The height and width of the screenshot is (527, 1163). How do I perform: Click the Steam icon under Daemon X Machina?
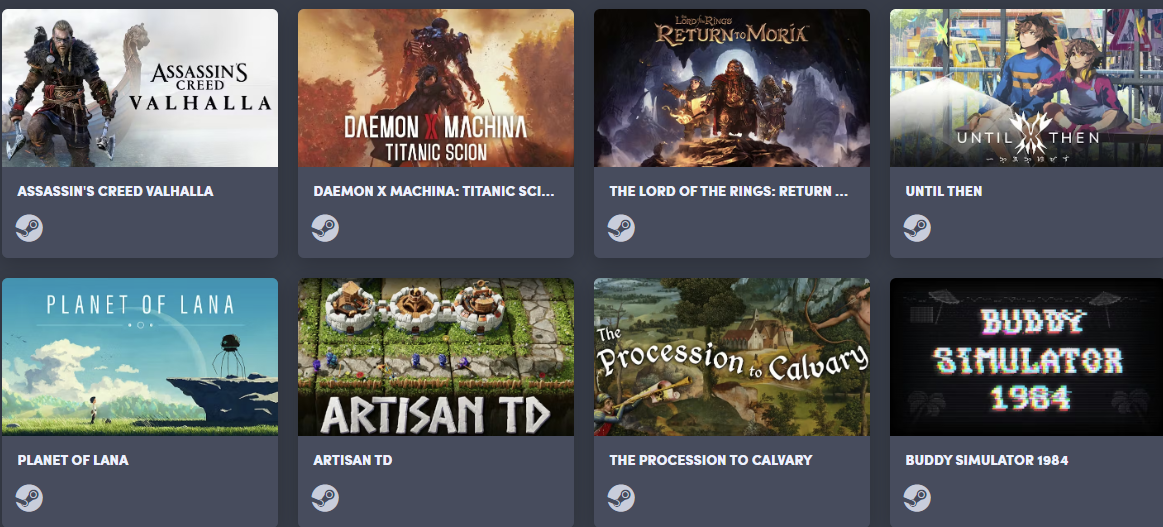pyautogui.click(x=326, y=228)
